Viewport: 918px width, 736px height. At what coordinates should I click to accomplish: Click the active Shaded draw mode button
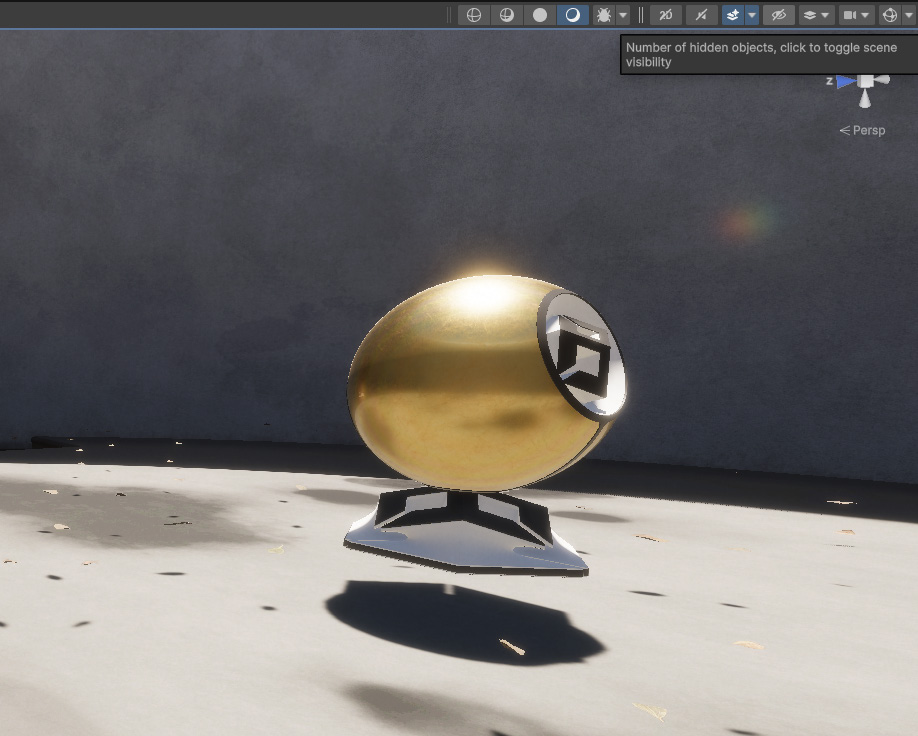pyautogui.click(x=573, y=15)
